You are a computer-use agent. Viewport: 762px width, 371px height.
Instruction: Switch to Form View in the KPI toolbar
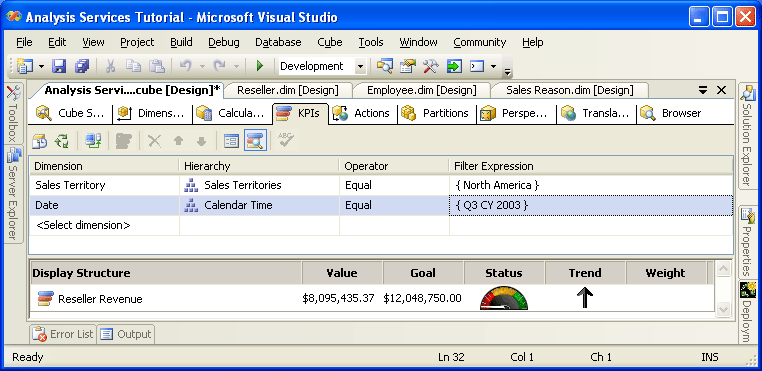tap(231, 141)
